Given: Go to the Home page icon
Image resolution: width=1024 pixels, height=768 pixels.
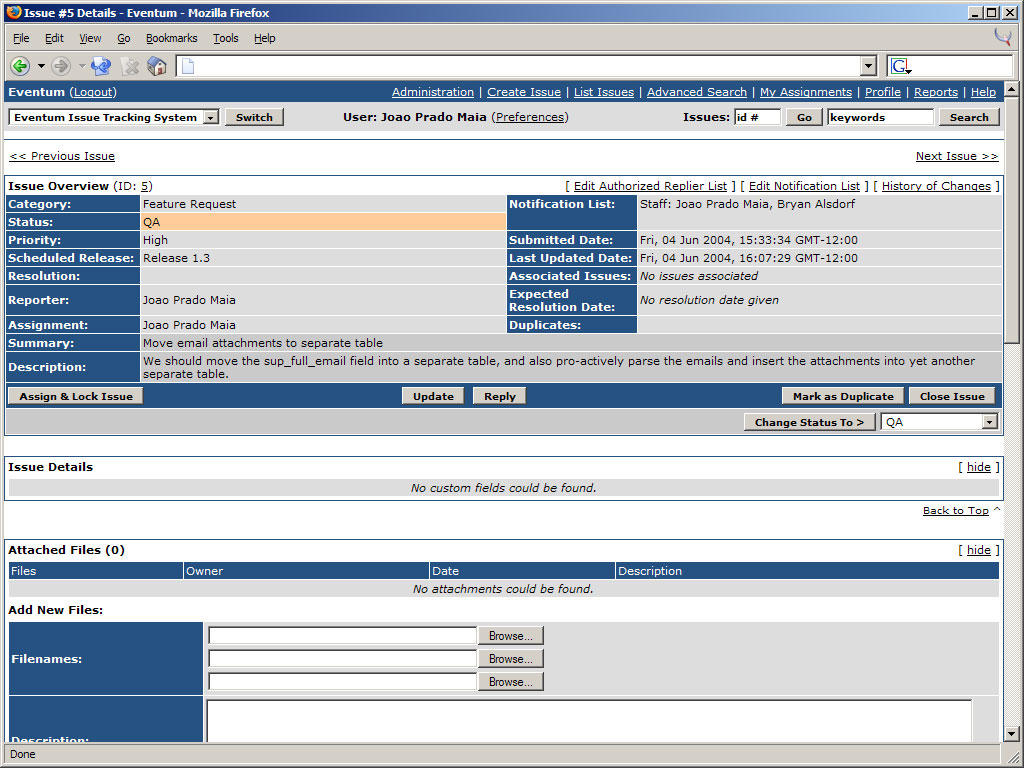Looking at the screenshot, I should click(157, 66).
